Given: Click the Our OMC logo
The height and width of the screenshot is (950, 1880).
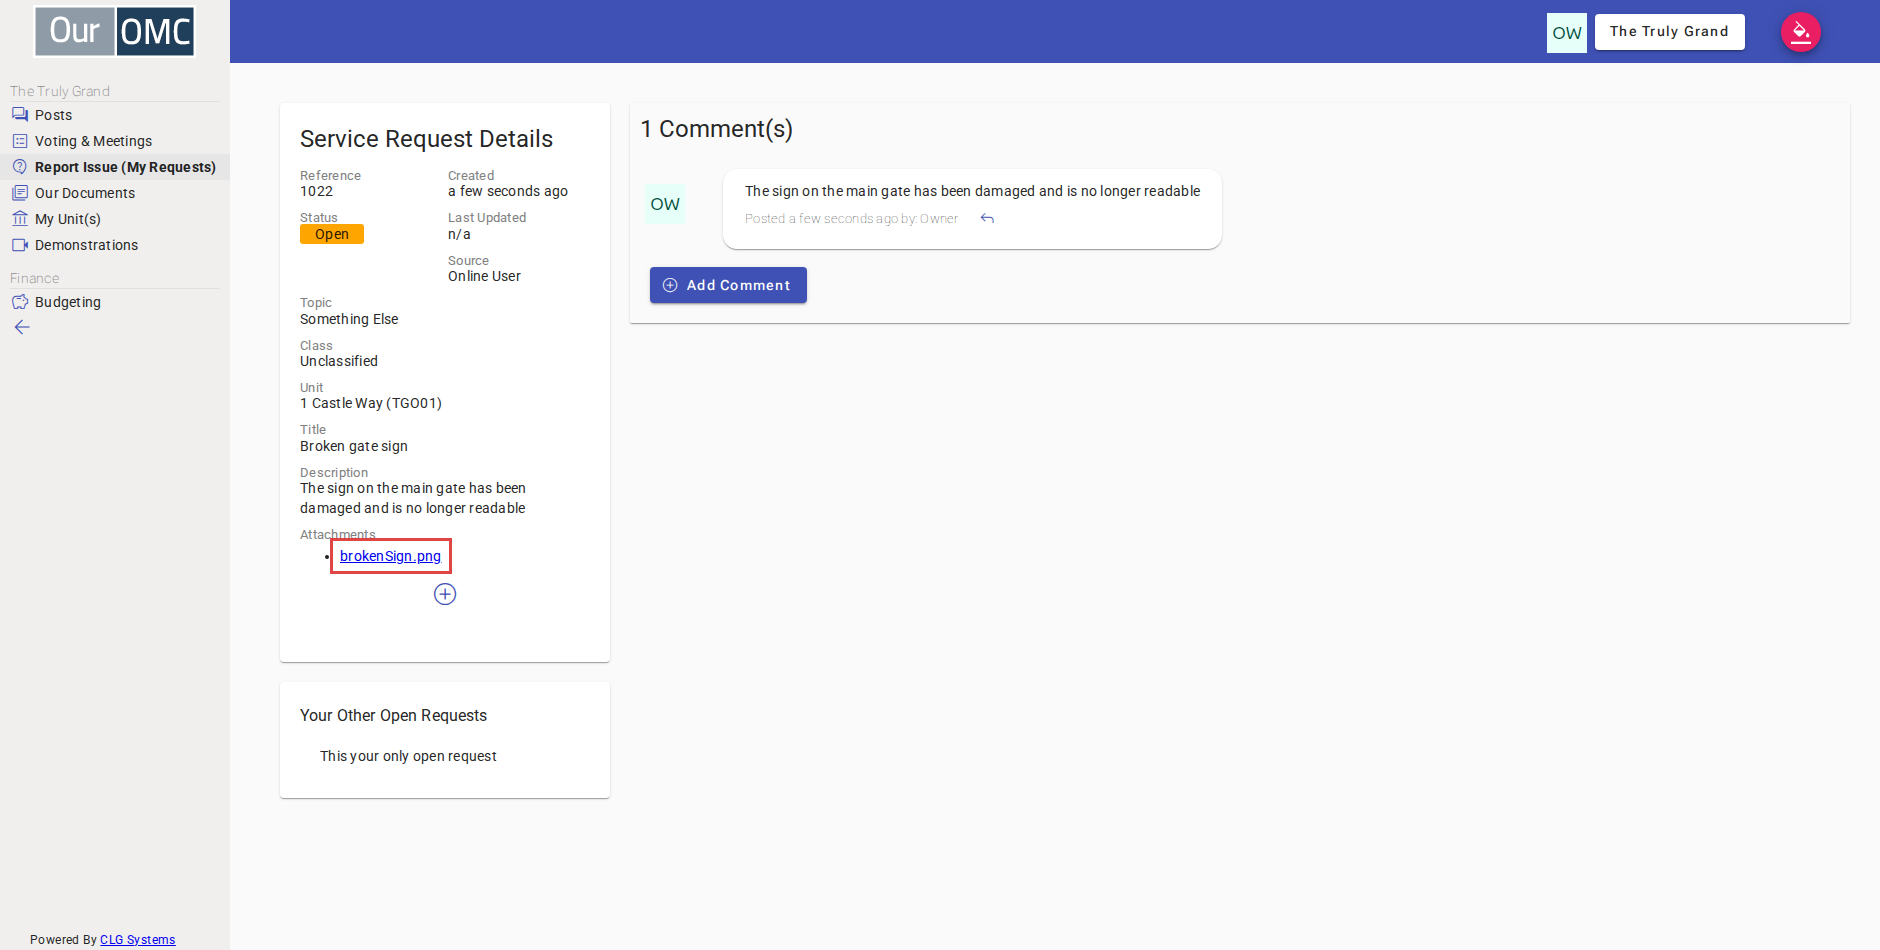Looking at the screenshot, I should (x=115, y=31).
